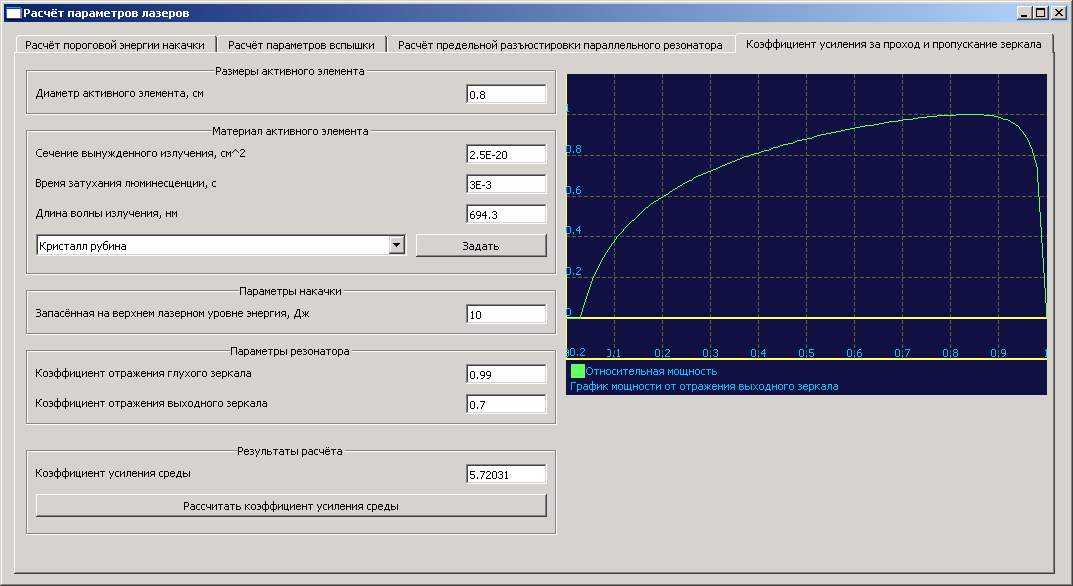Click Коэффициент отражения выходного зеркала field

(x=506, y=405)
